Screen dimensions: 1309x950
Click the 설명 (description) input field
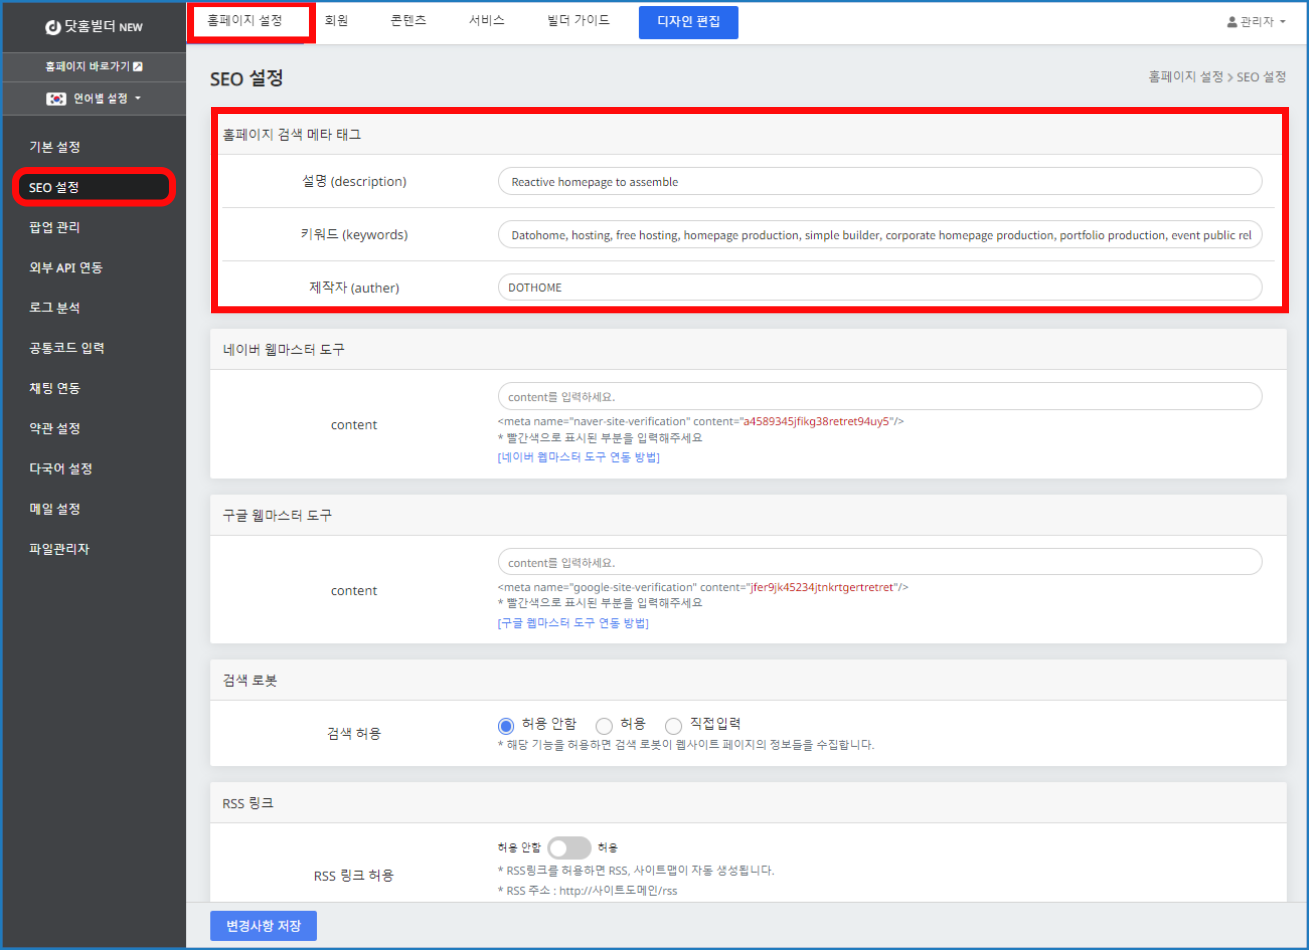click(879, 181)
